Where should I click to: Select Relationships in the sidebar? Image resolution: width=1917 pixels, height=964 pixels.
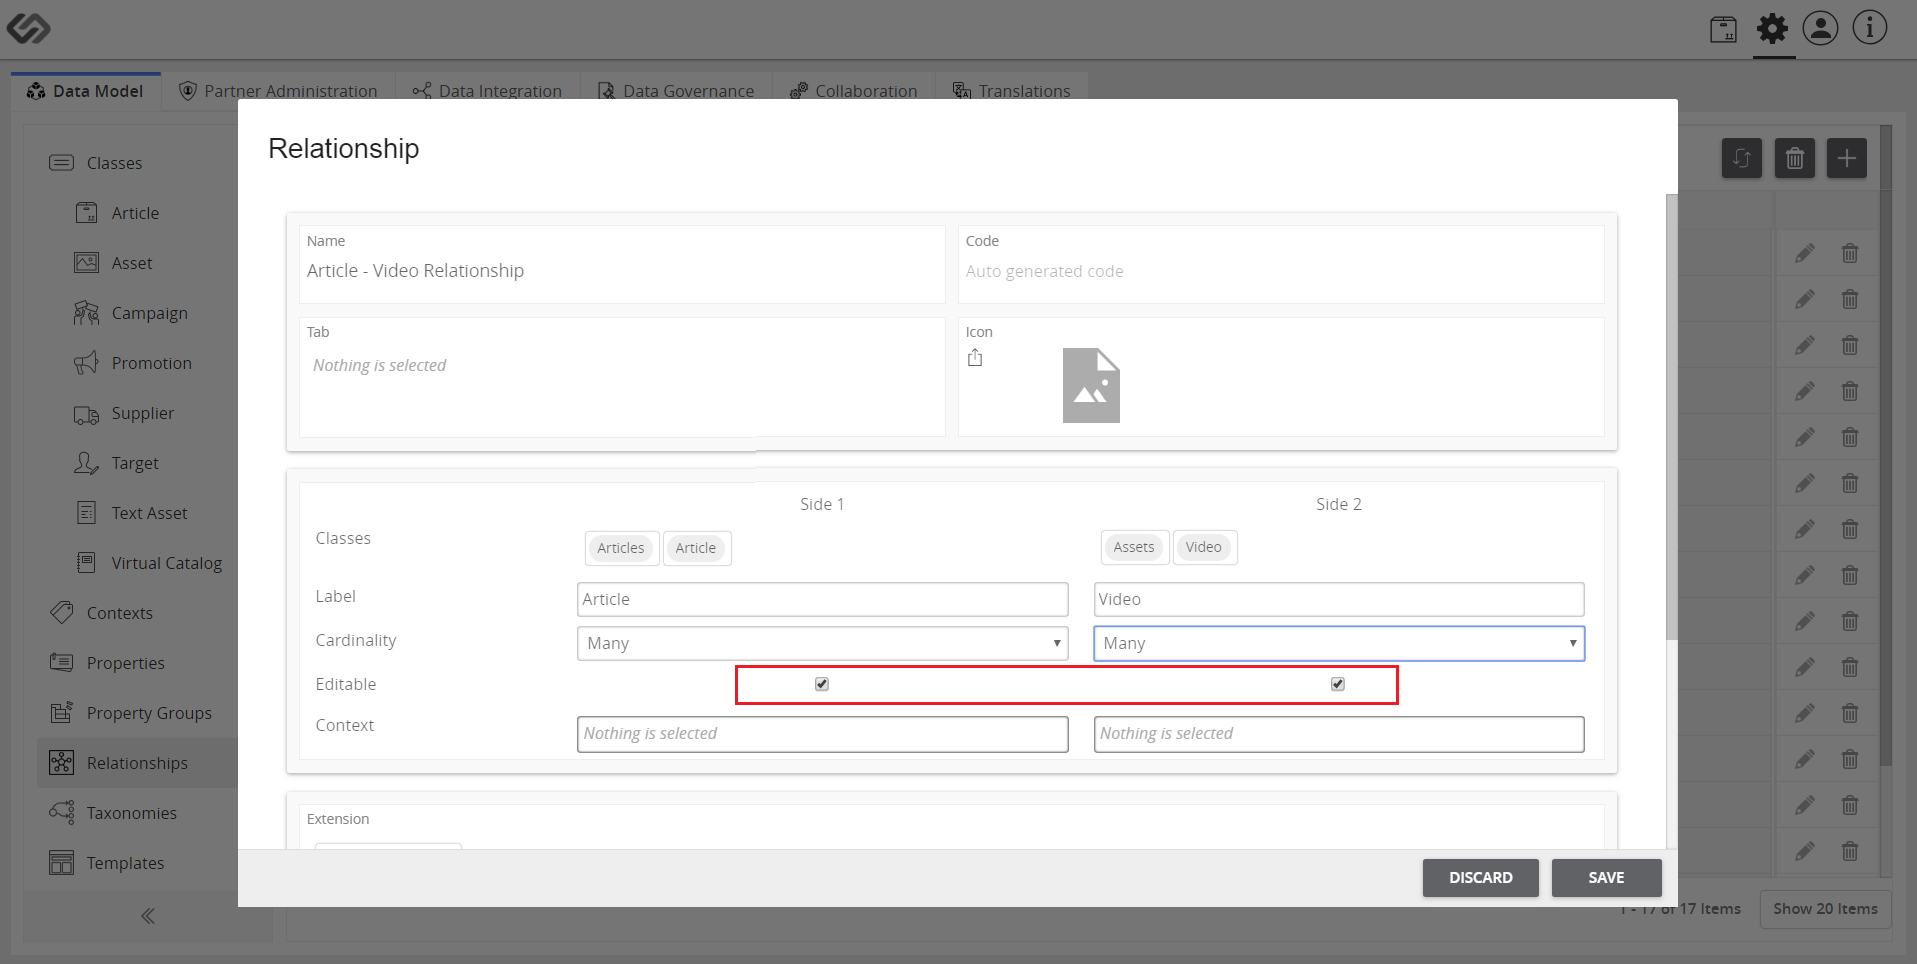coord(137,763)
